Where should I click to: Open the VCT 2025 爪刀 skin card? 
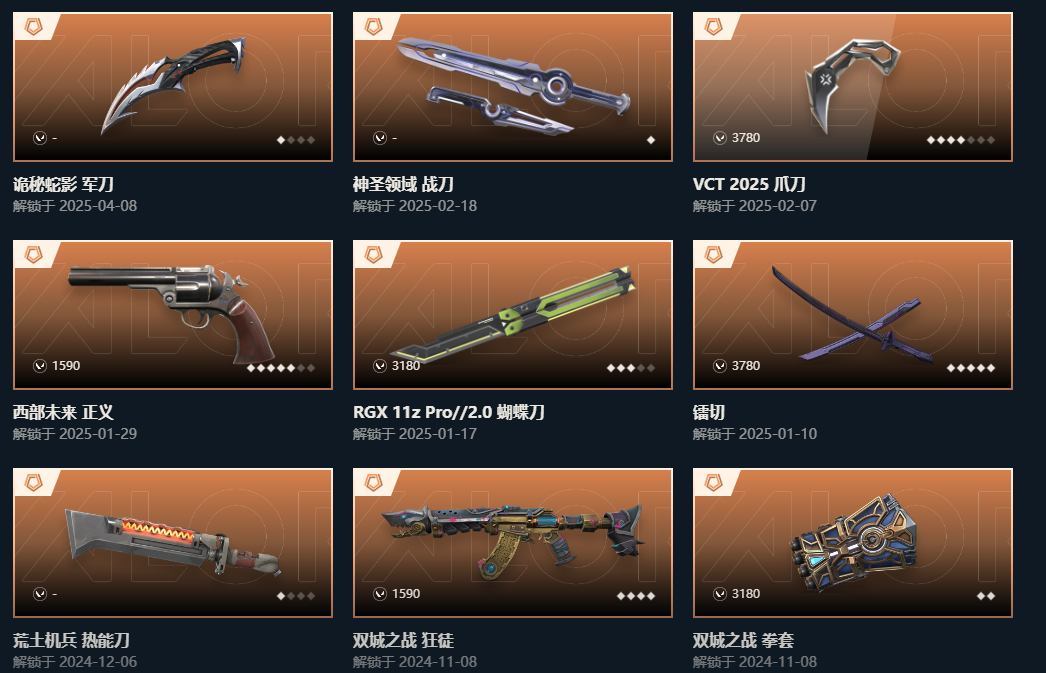853,87
